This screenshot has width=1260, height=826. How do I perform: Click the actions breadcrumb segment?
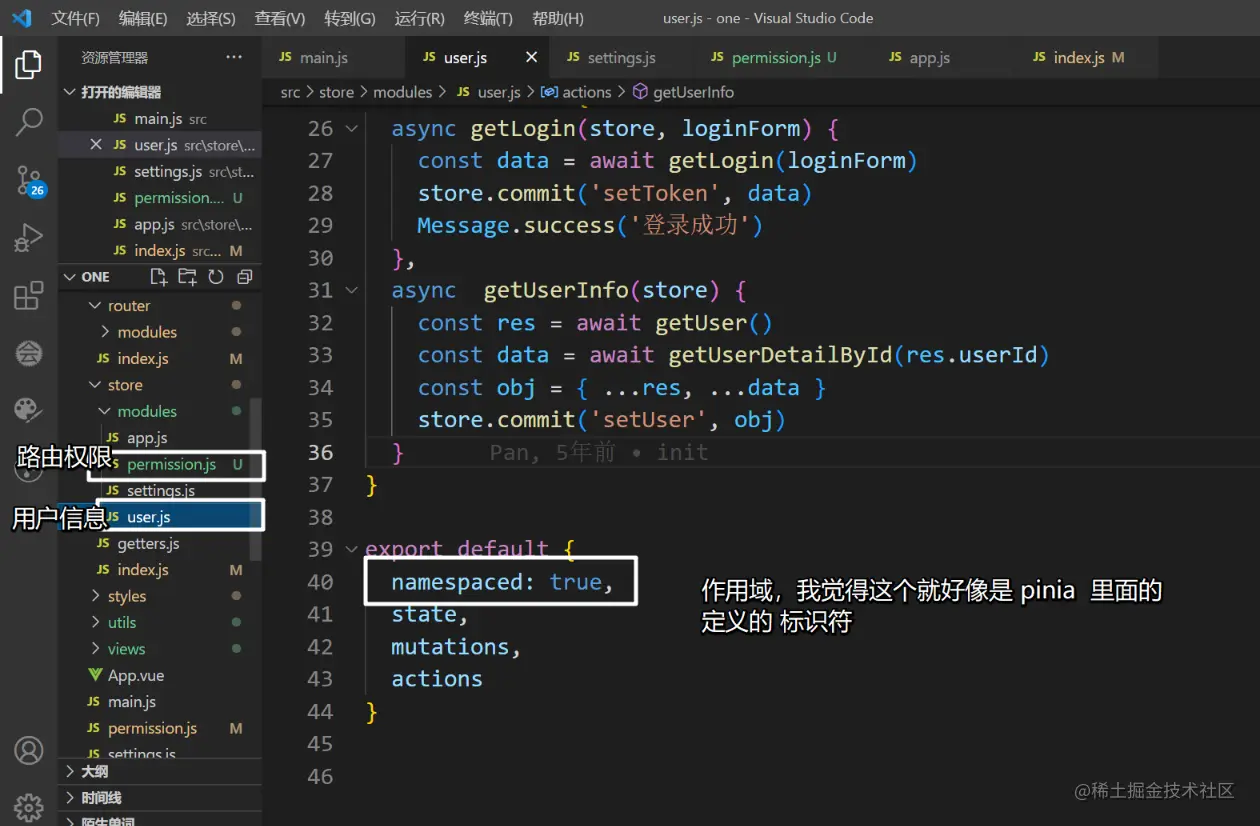[587, 92]
